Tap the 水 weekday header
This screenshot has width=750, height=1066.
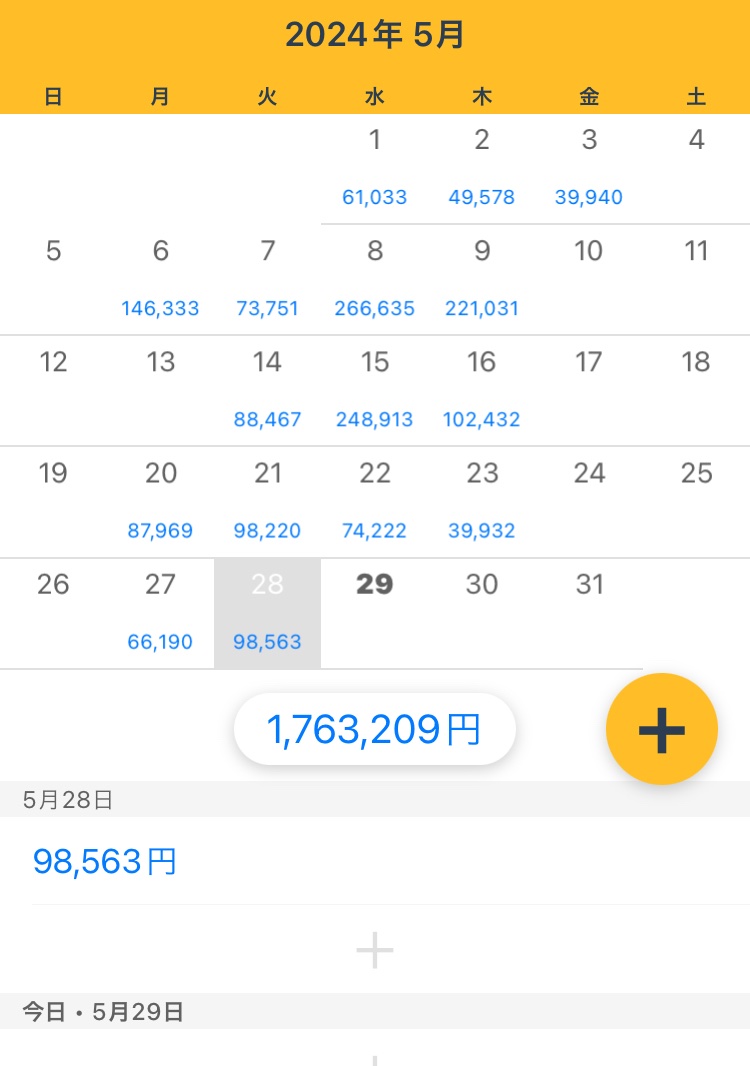(x=375, y=97)
